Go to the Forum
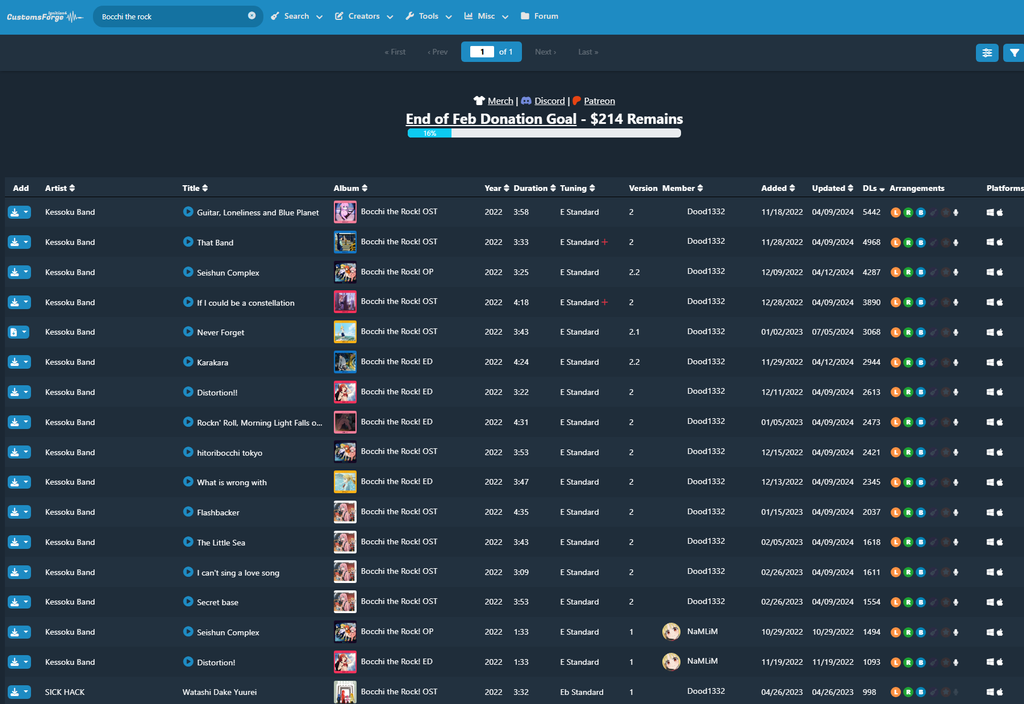Screen dimensions: 1024x704 (539, 16)
